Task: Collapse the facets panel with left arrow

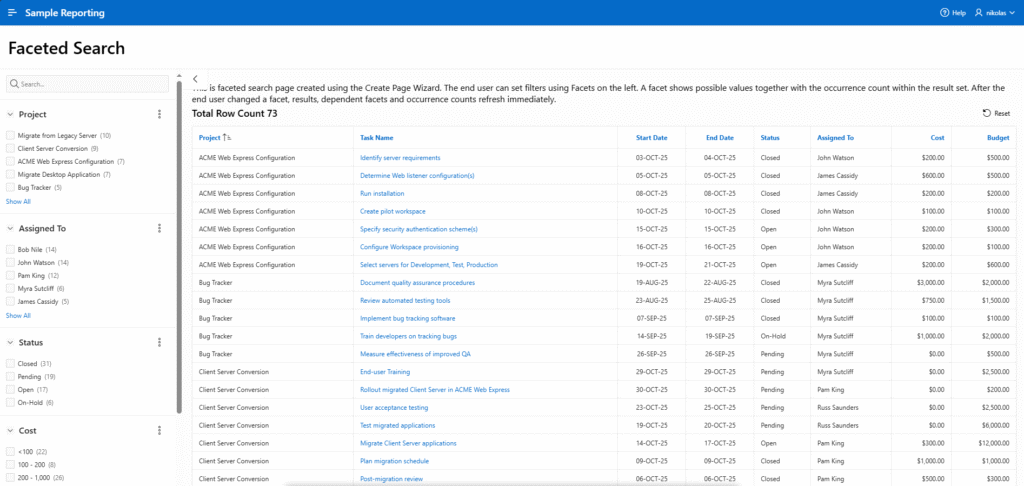Action: [196, 79]
